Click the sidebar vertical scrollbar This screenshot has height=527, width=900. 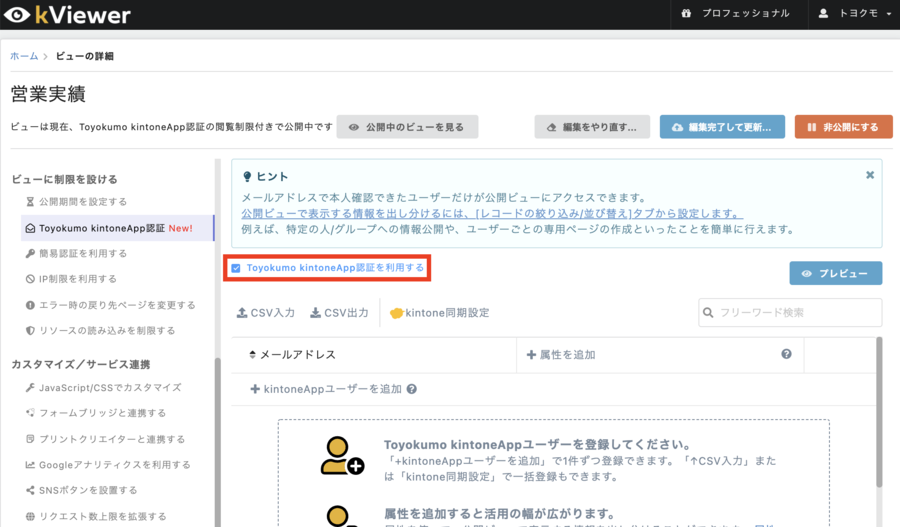[x=218, y=442]
